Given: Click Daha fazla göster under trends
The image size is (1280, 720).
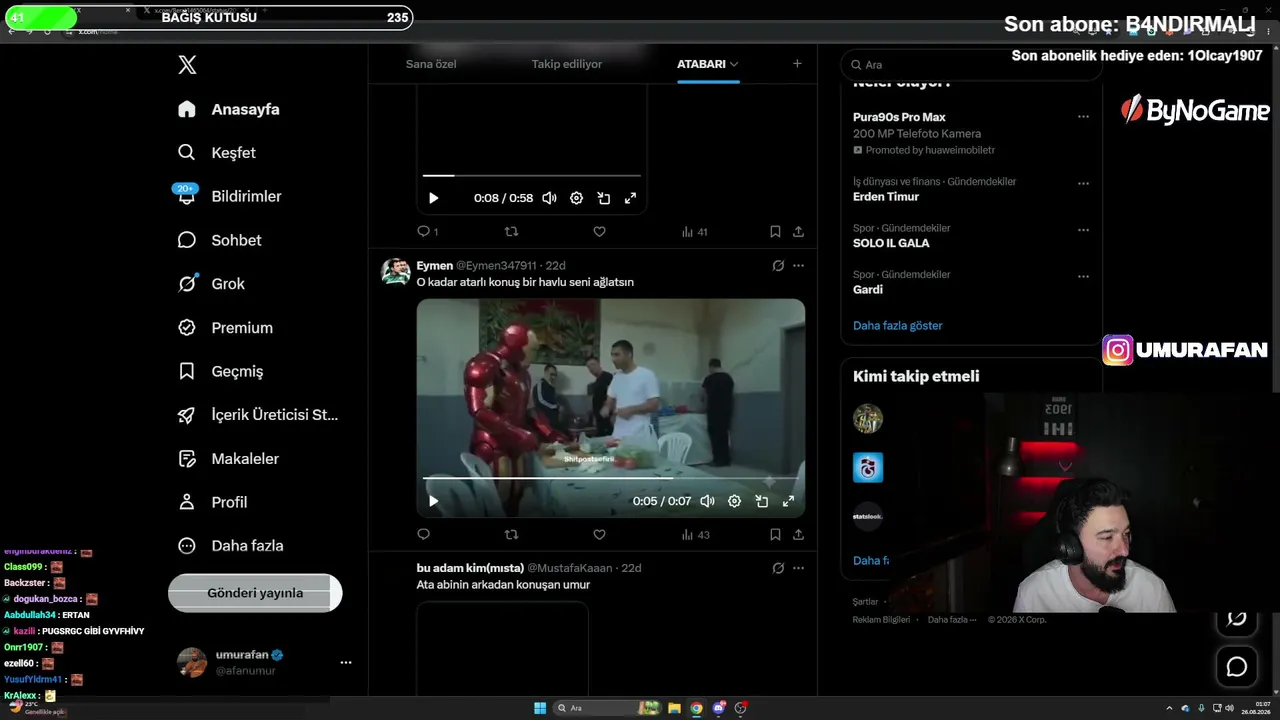Looking at the screenshot, I should 898,325.
